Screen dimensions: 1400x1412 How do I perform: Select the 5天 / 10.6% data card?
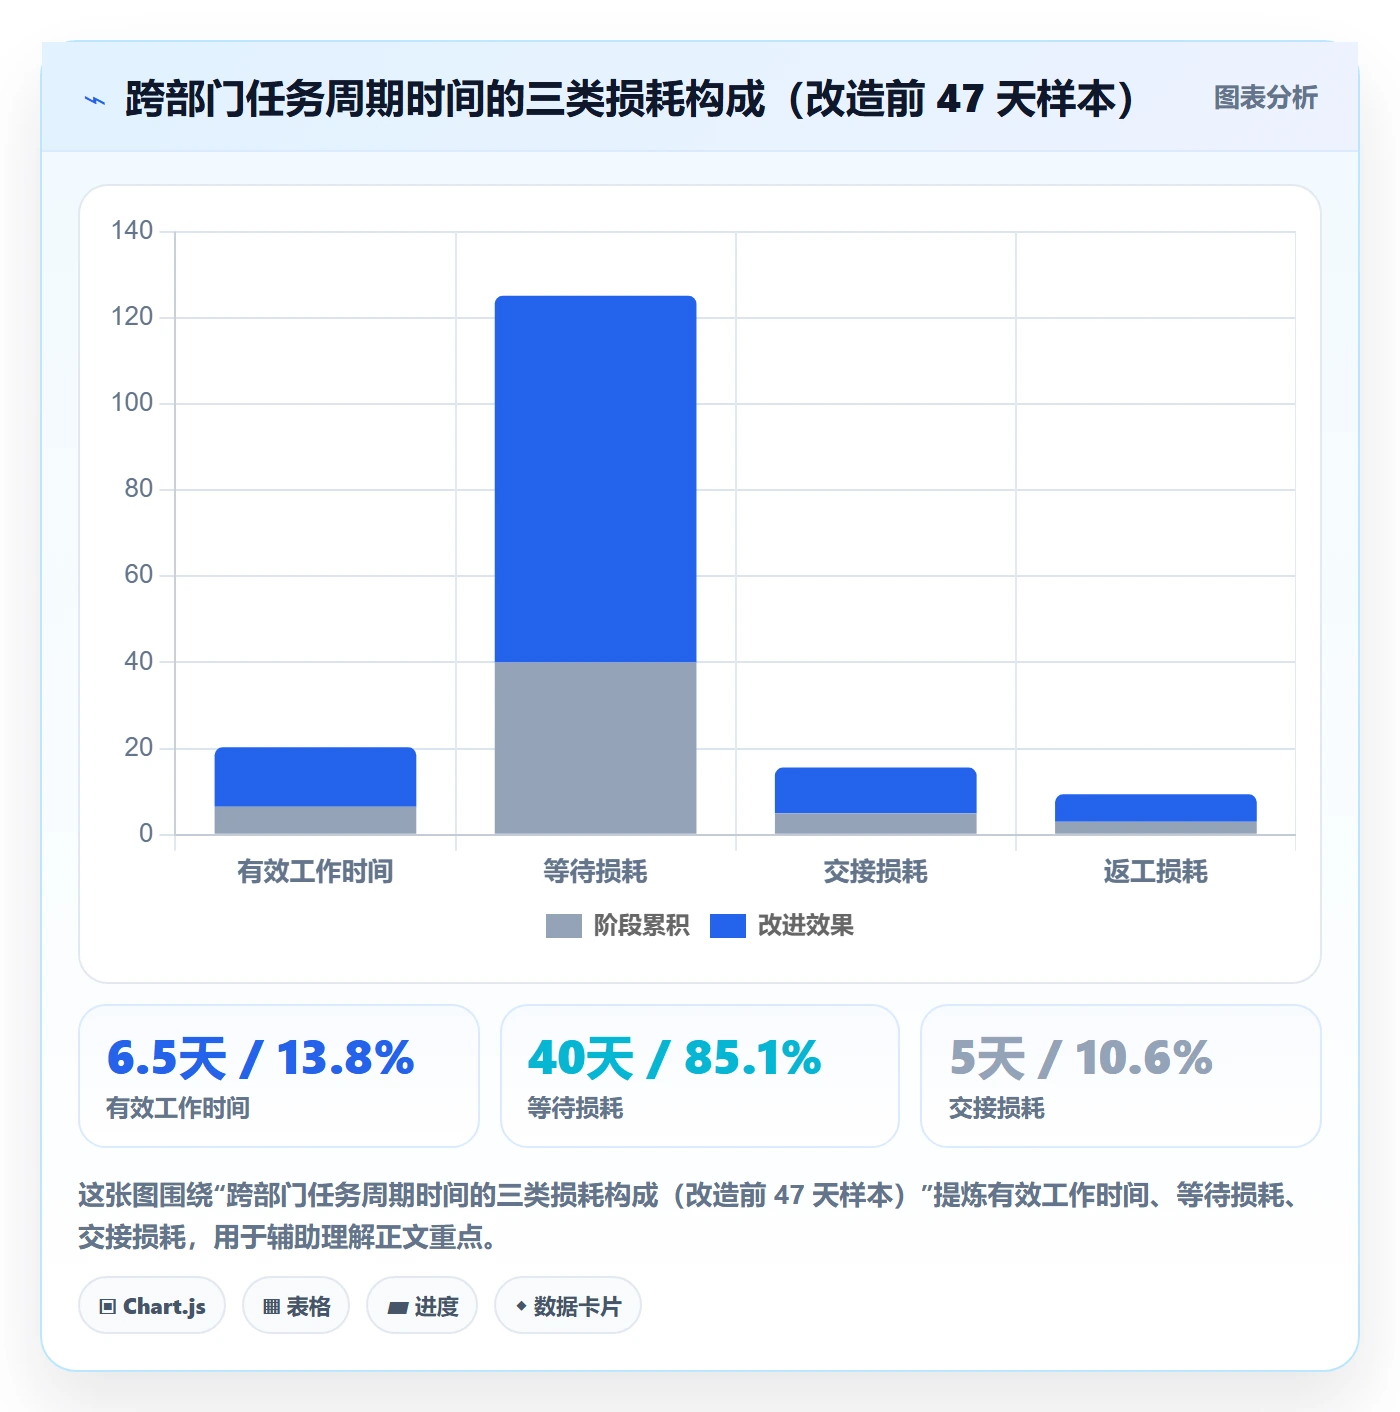[x=1121, y=1076]
